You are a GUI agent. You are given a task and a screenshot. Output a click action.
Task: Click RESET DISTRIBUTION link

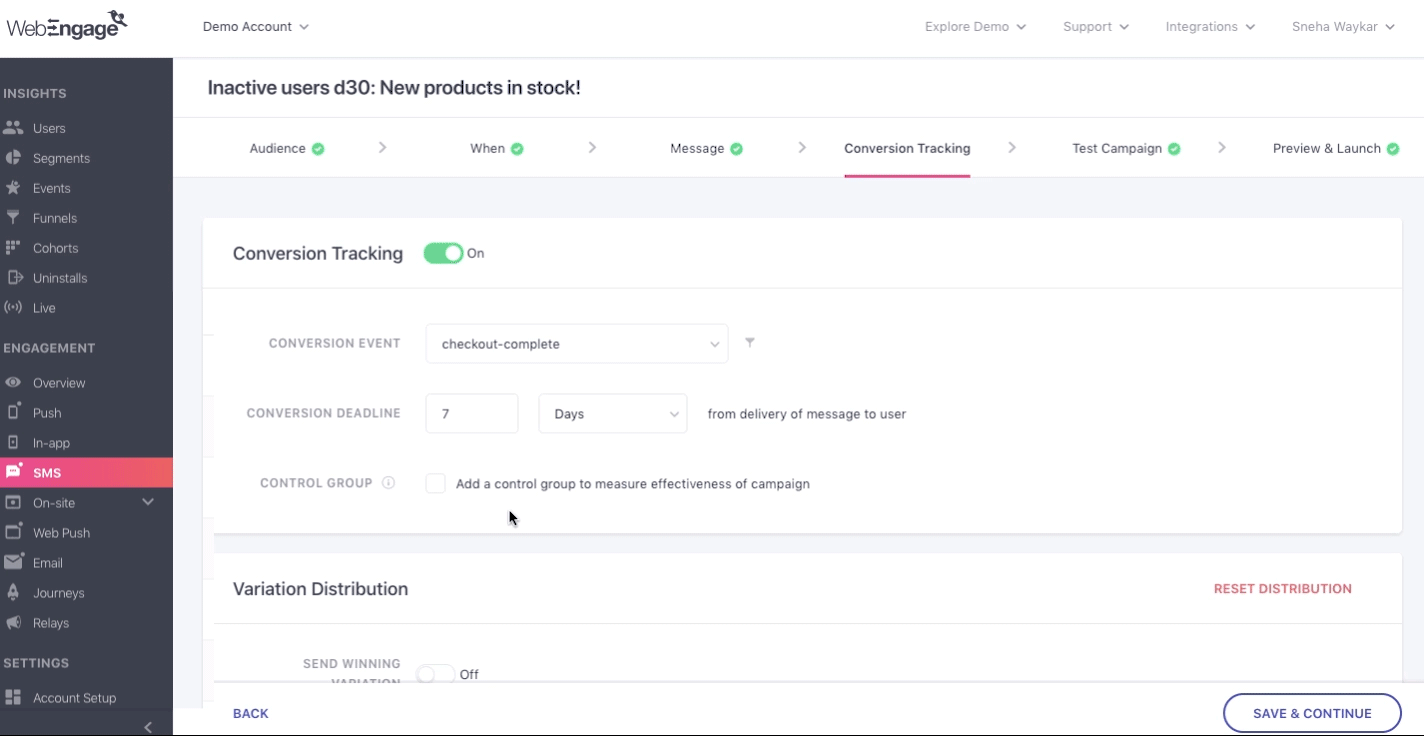click(x=1283, y=589)
